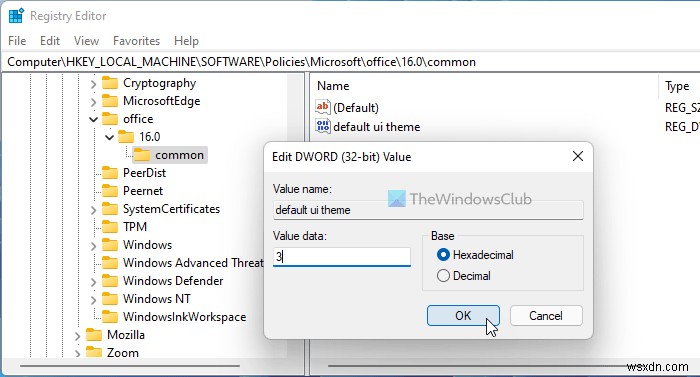Select the WindowsInkWorkspace key label
The width and height of the screenshot is (700, 377).
click(184, 317)
